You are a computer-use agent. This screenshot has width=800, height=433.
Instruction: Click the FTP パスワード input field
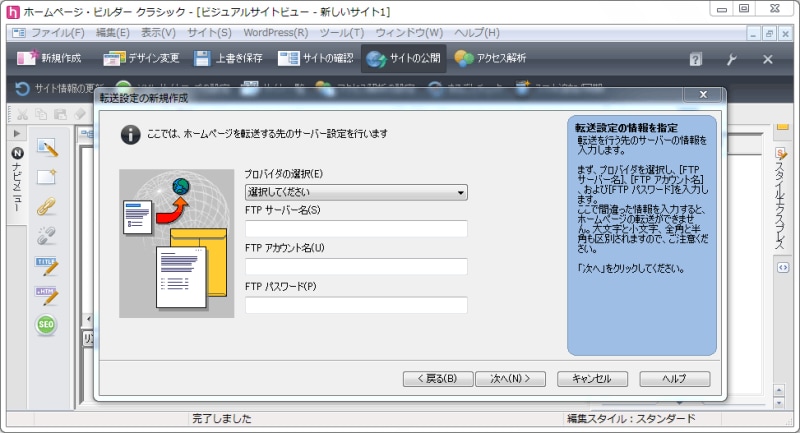(356, 305)
